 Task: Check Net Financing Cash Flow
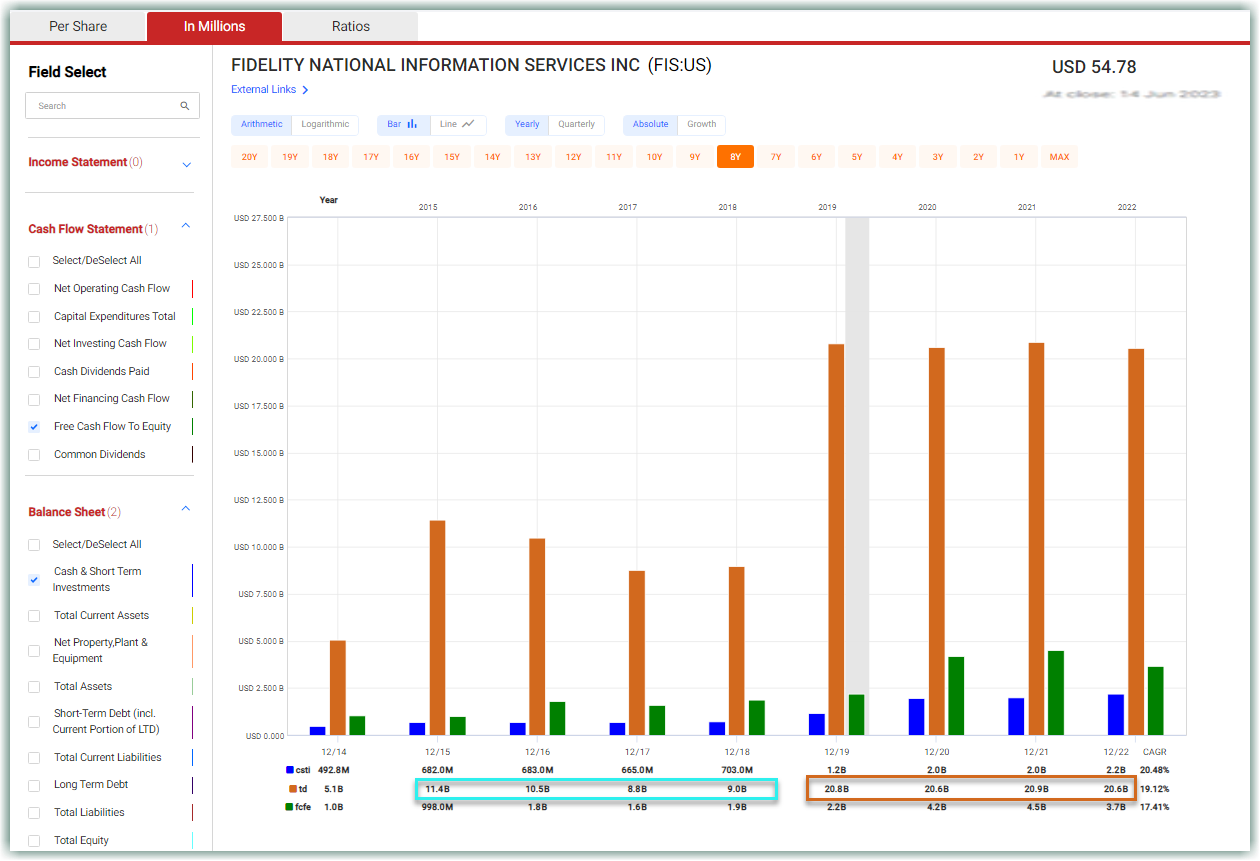[x=34, y=399]
